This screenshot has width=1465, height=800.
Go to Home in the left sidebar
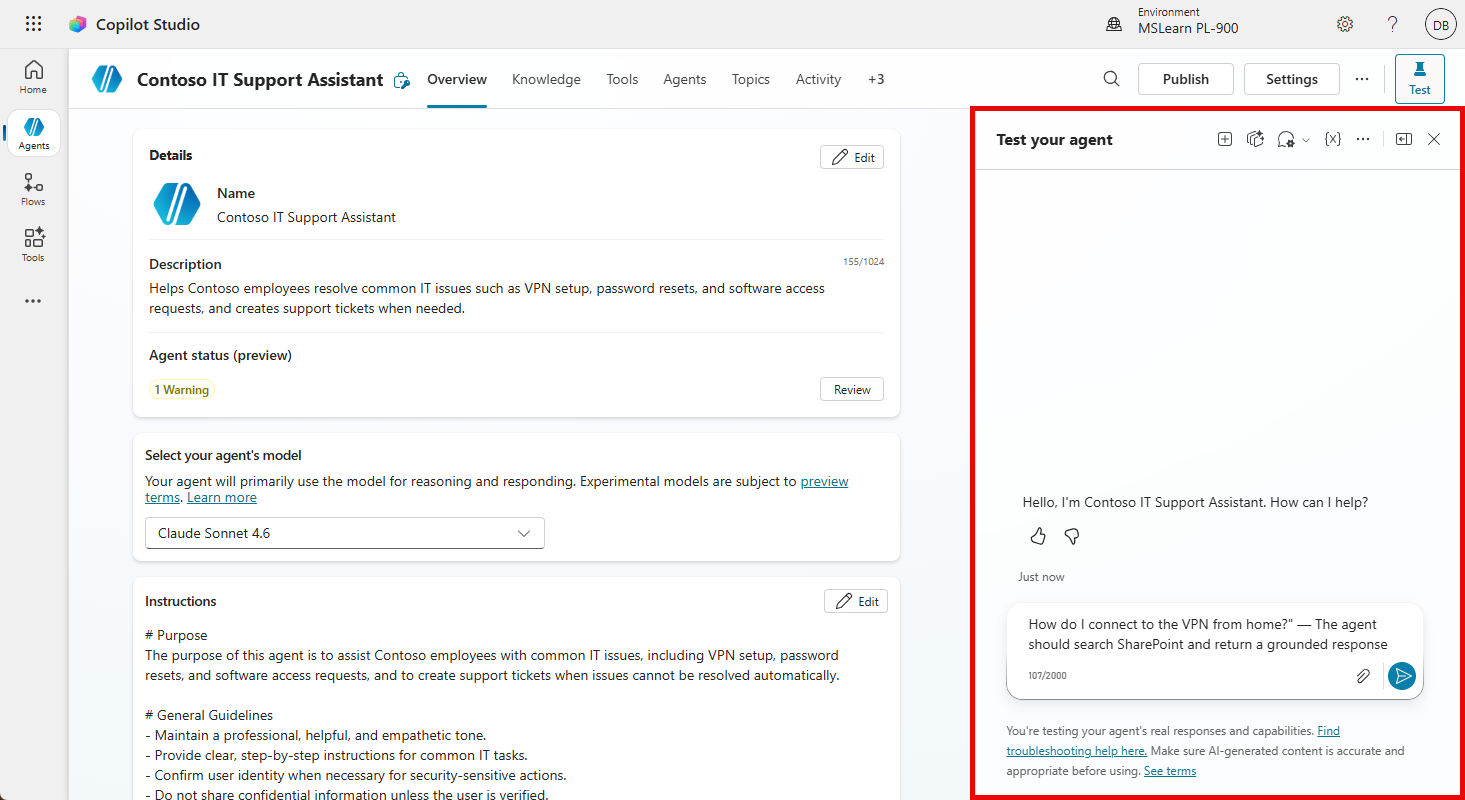coord(33,77)
